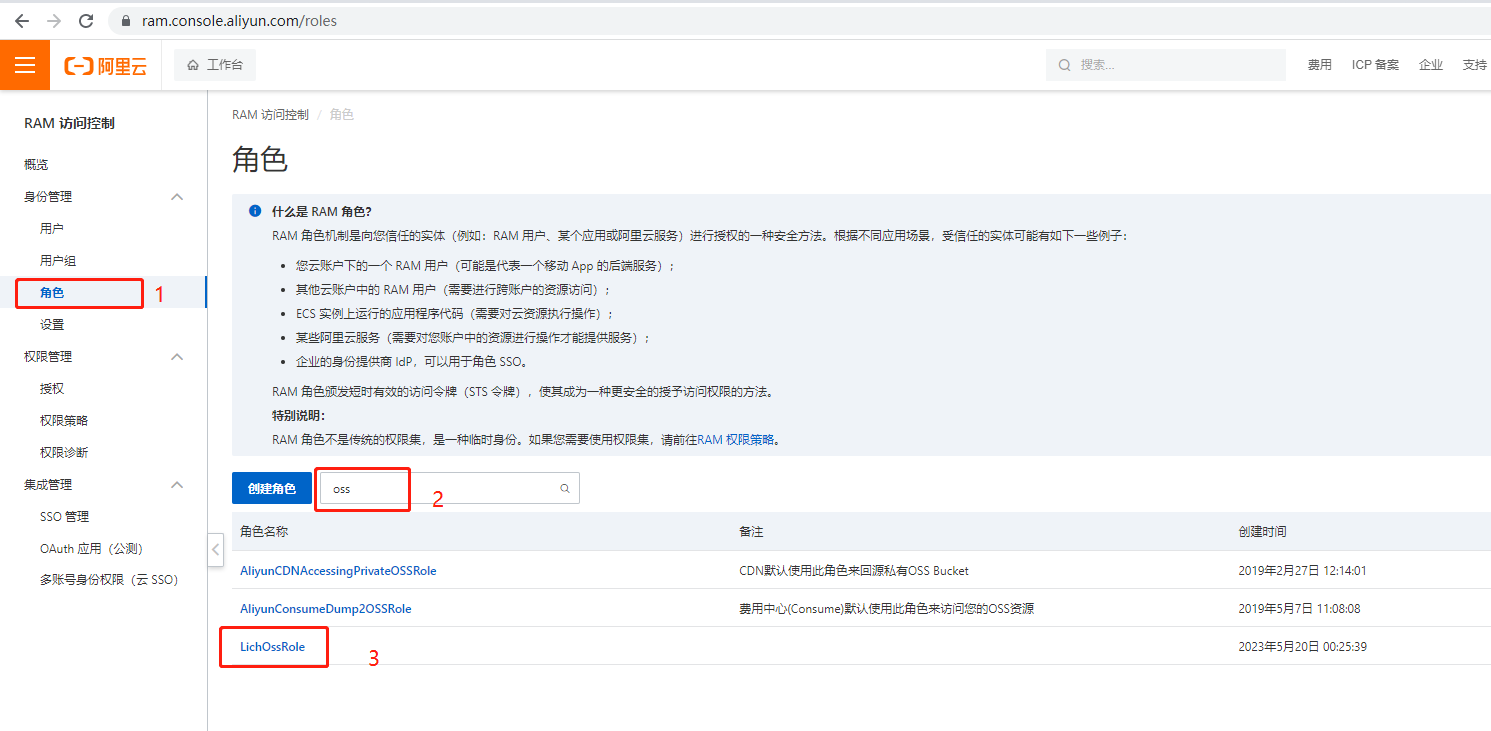Open the 工作台 workbench button

(215, 65)
